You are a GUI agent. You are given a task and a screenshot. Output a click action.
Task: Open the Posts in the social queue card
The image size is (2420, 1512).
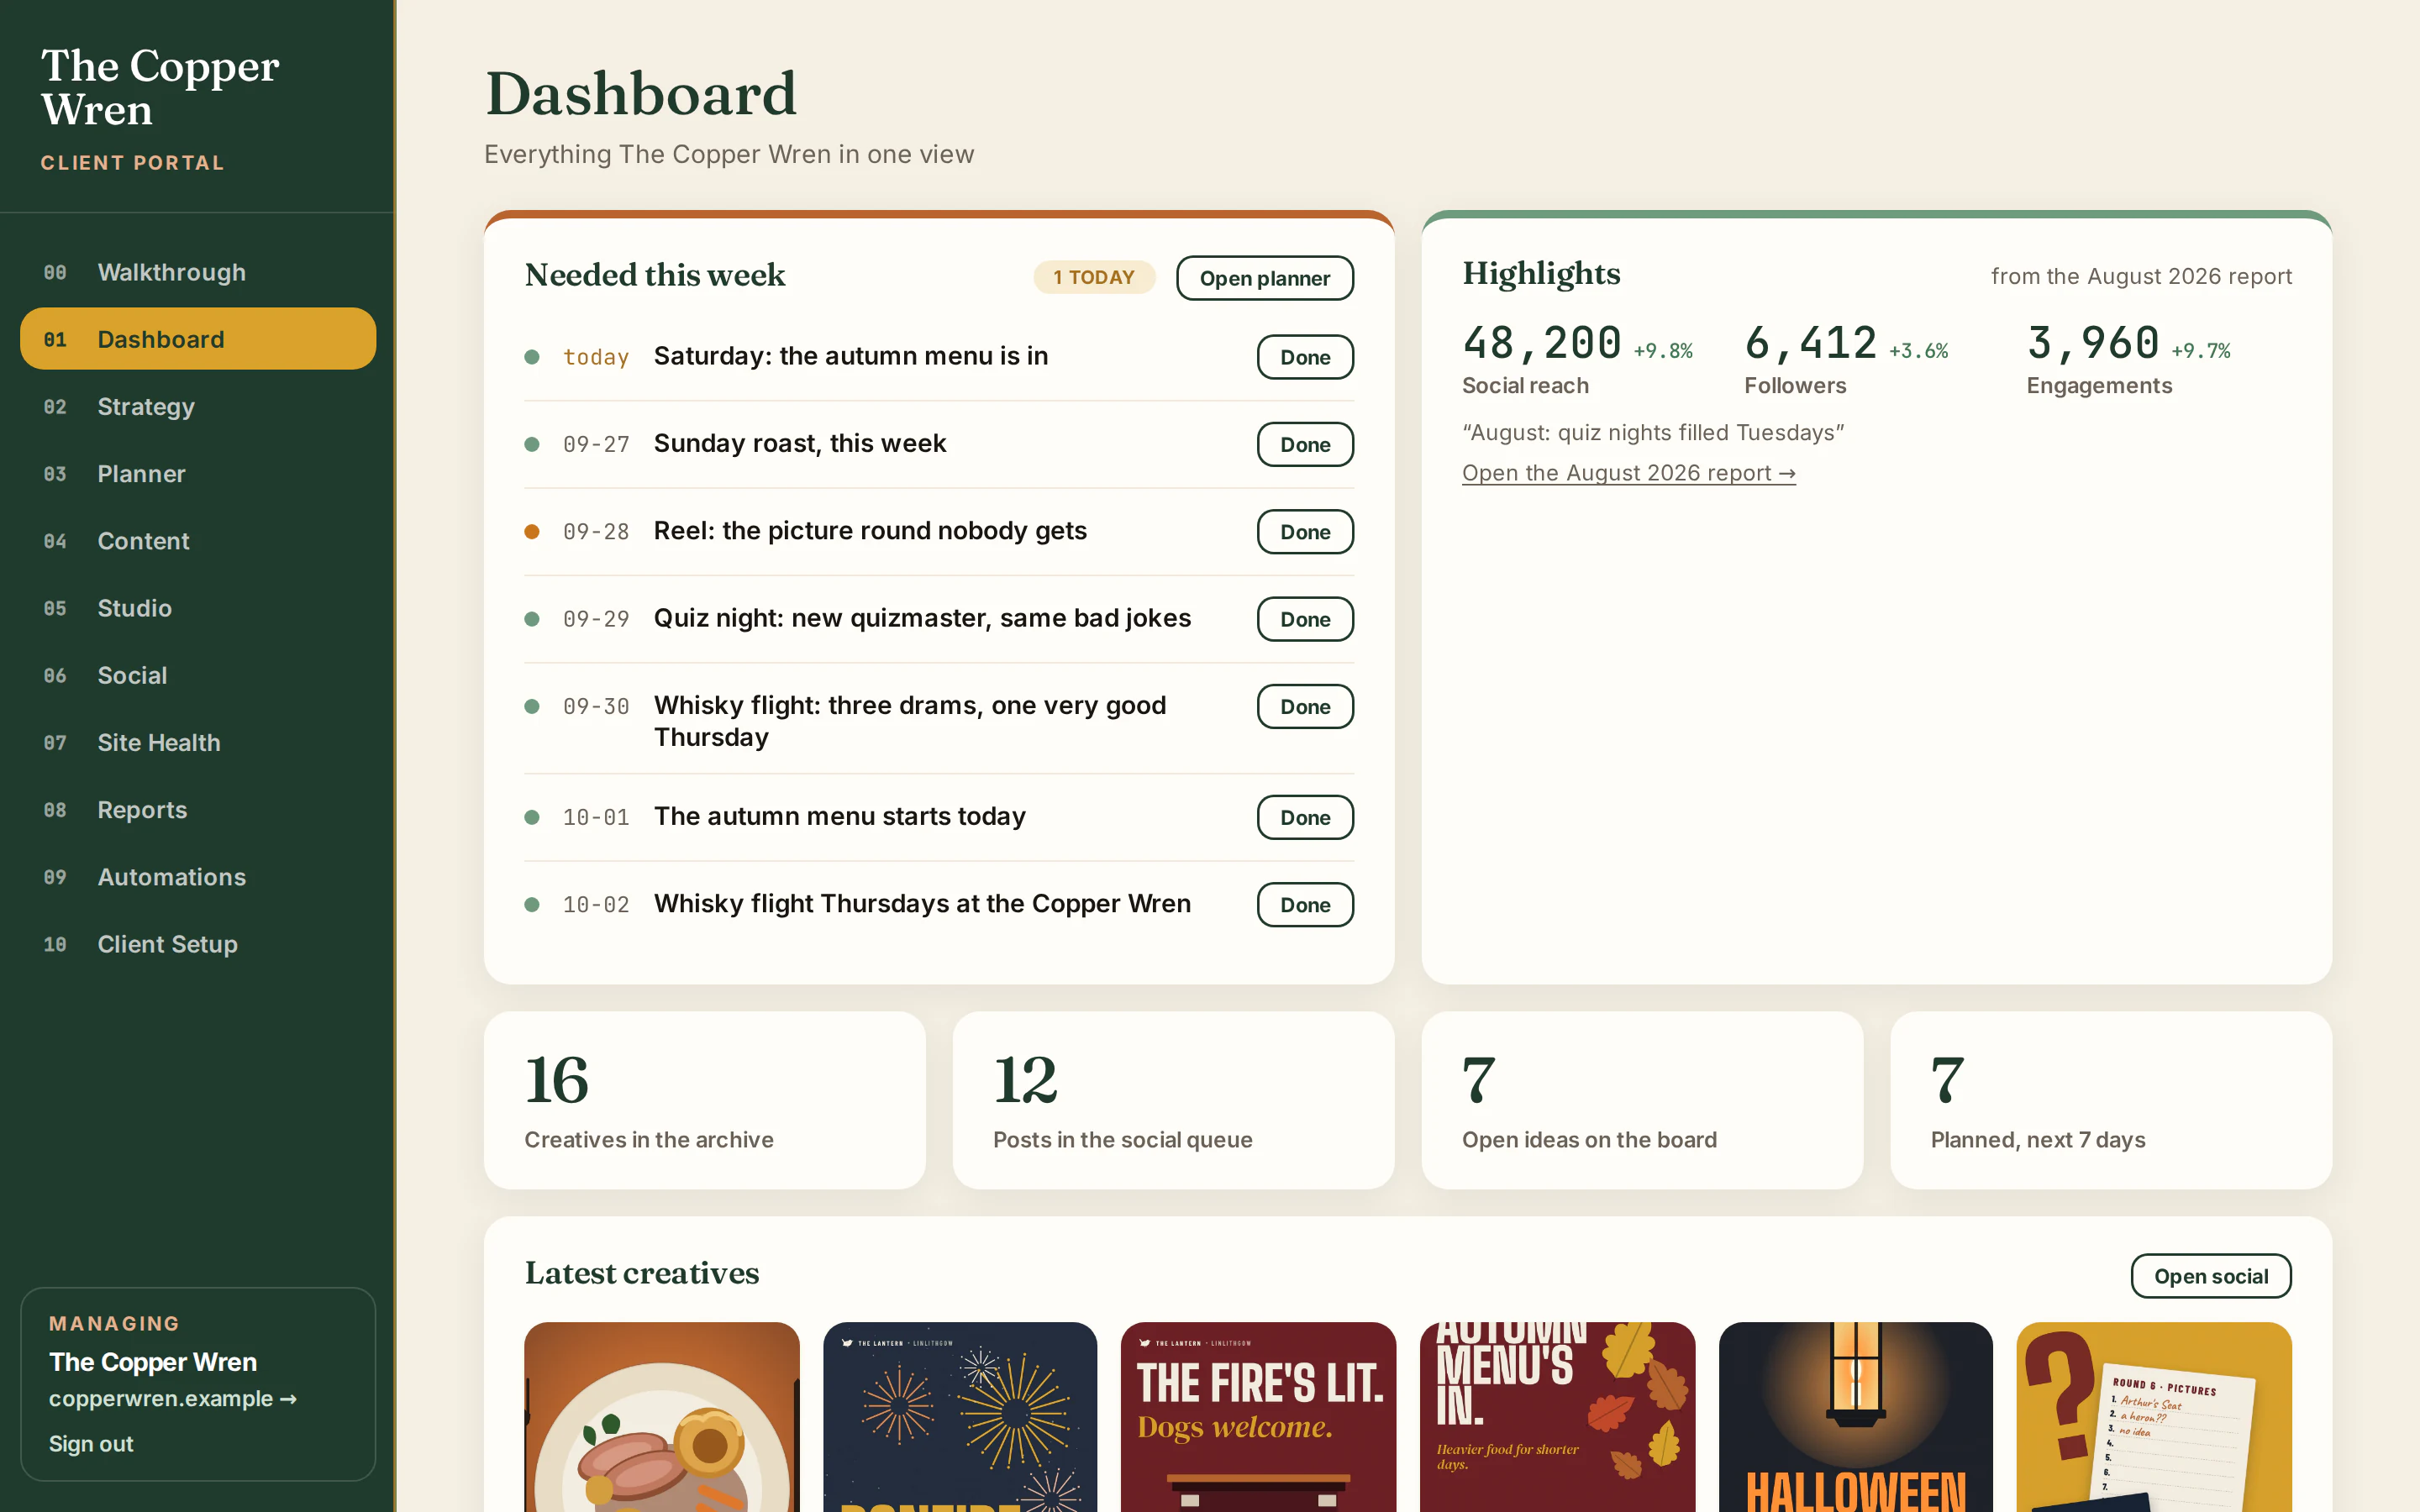[x=1173, y=1100]
